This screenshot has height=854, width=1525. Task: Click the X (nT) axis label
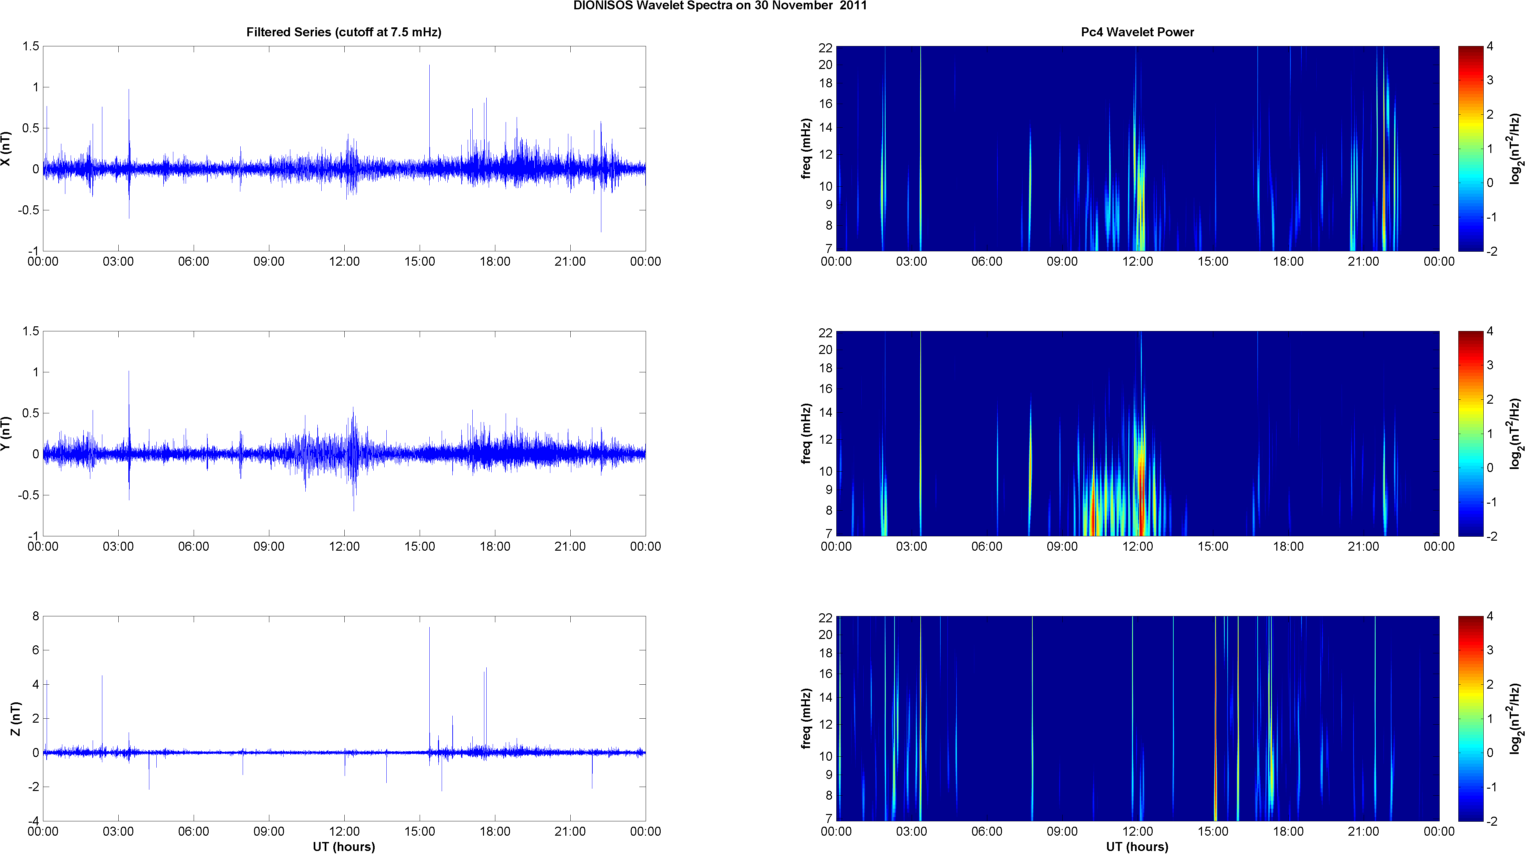(x=7, y=149)
